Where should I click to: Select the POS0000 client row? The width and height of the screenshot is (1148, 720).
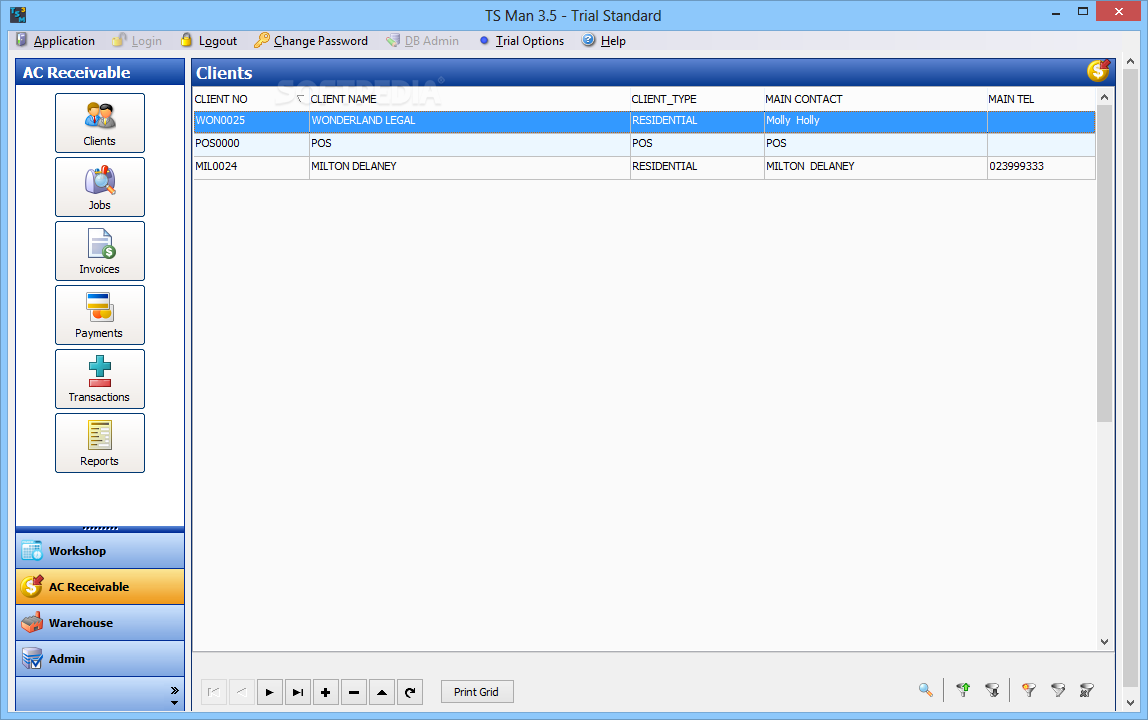(644, 144)
